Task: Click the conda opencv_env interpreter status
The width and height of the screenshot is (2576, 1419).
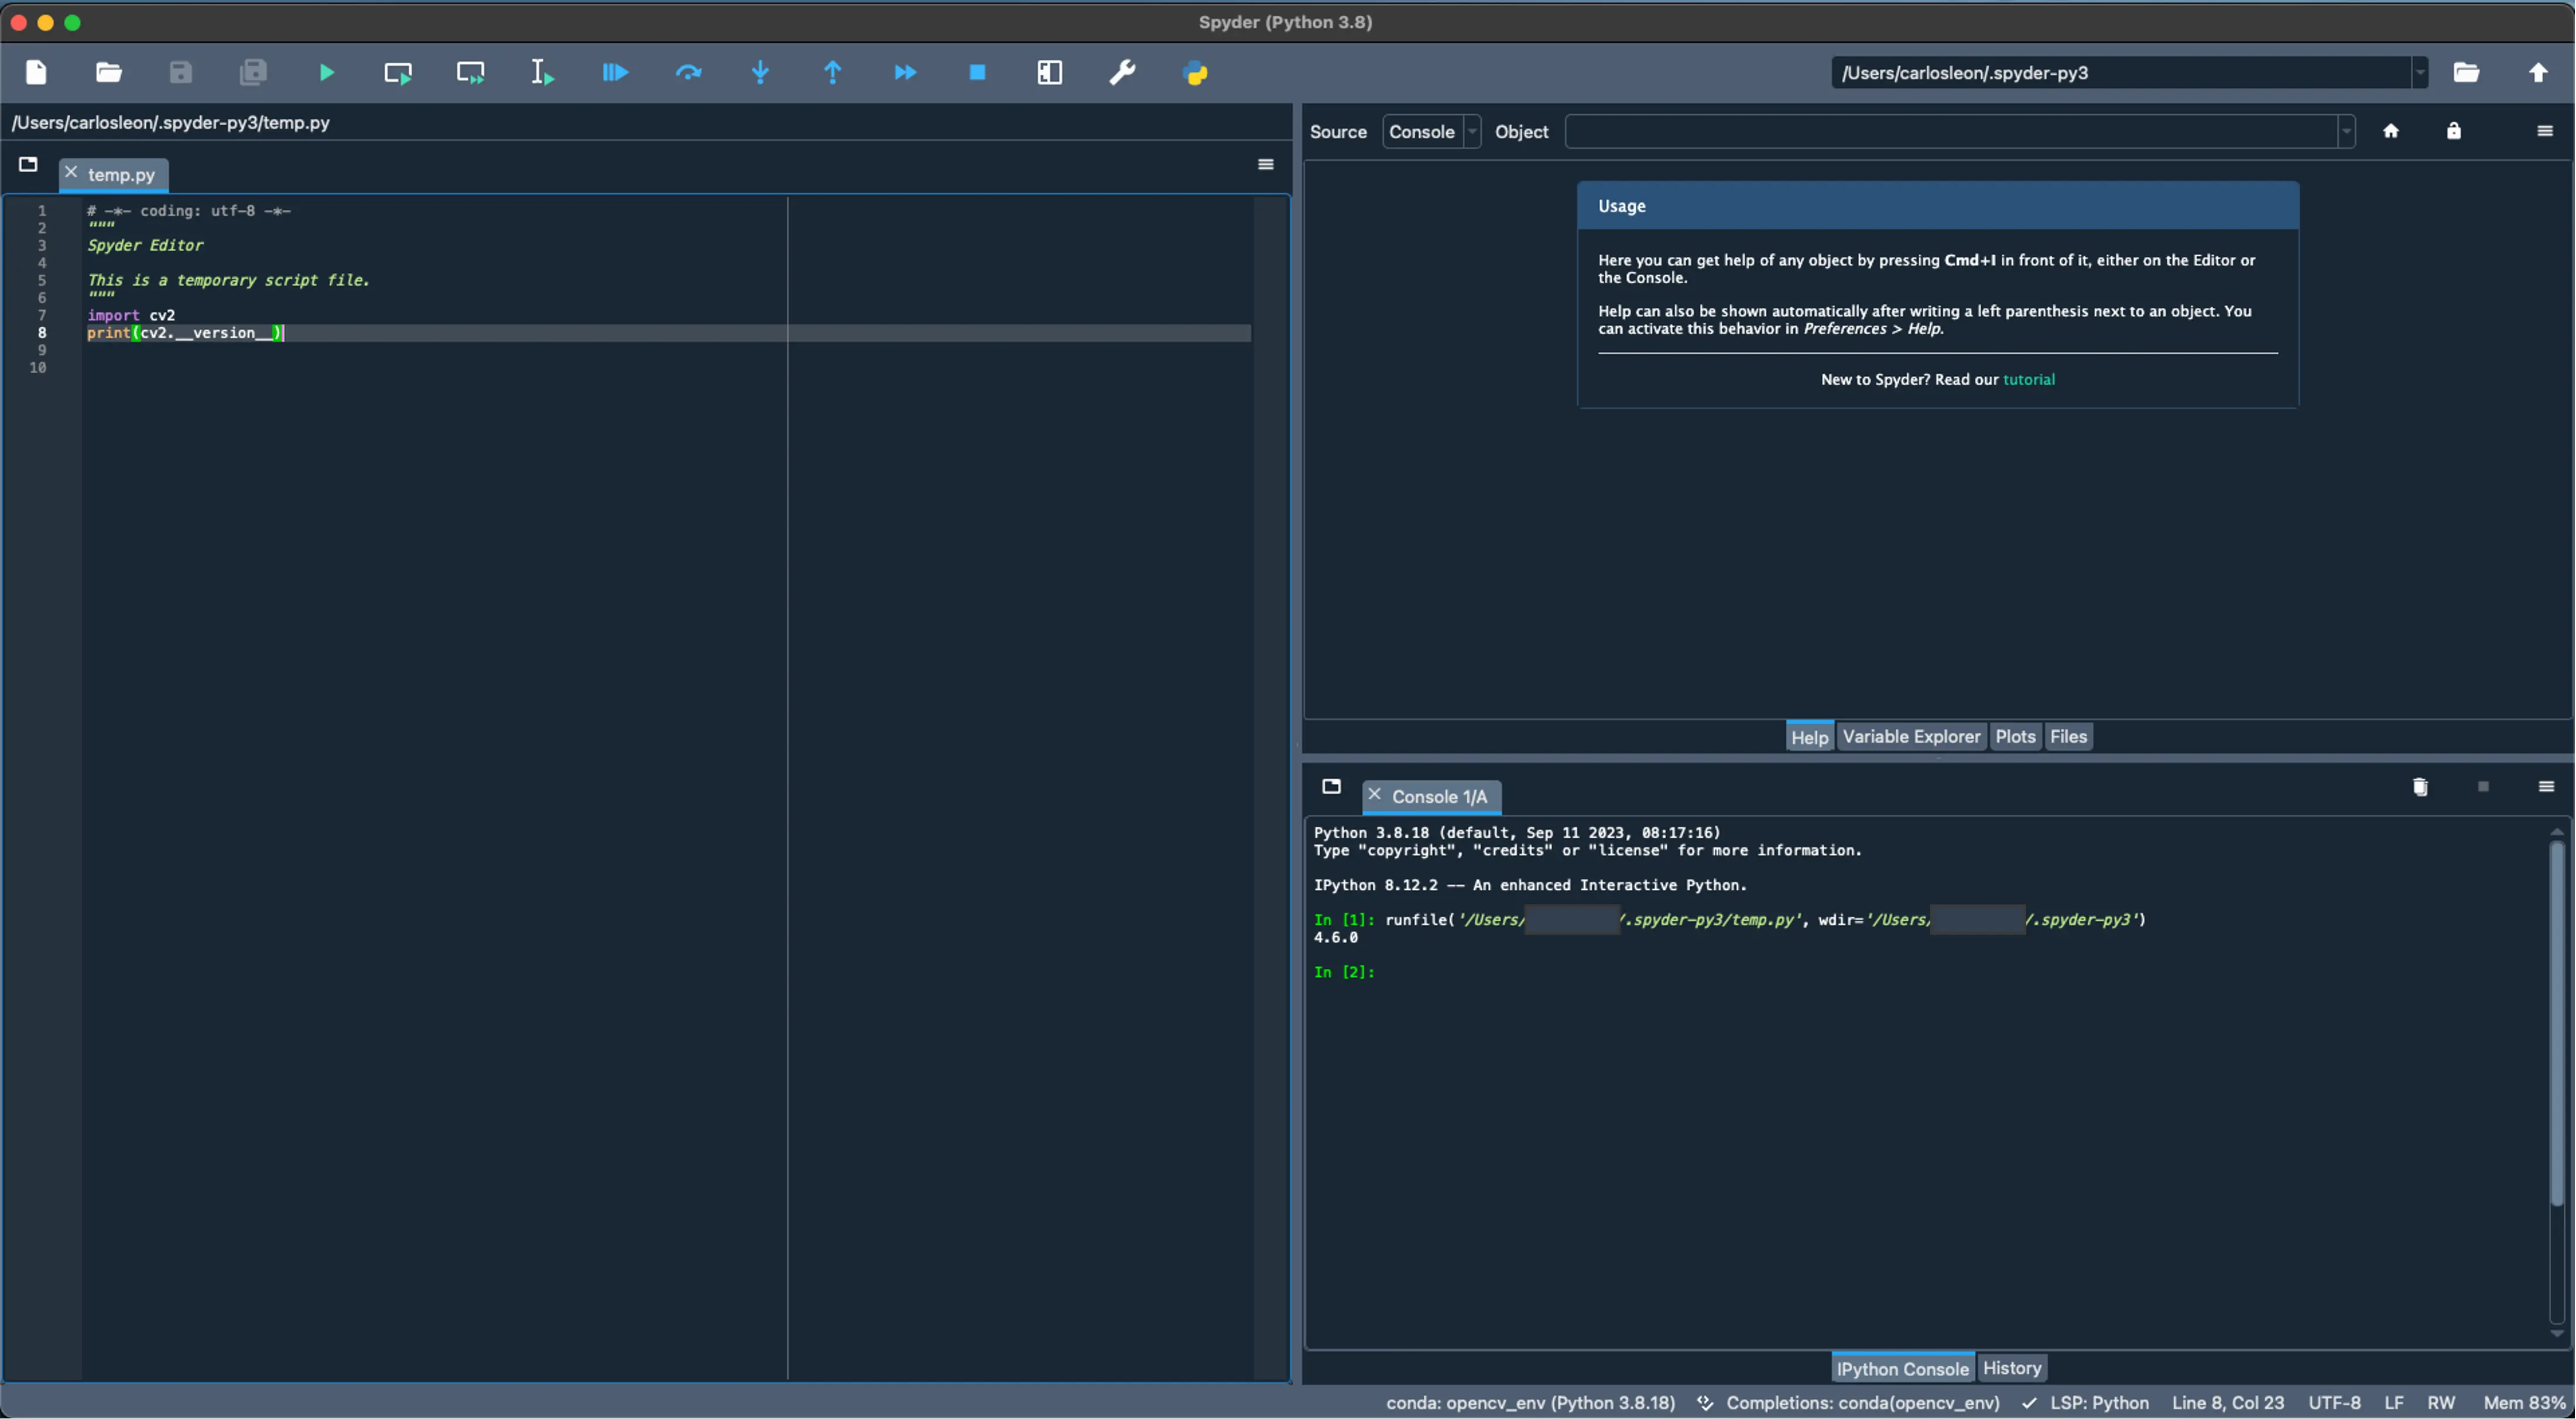Action: point(1530,1403)
